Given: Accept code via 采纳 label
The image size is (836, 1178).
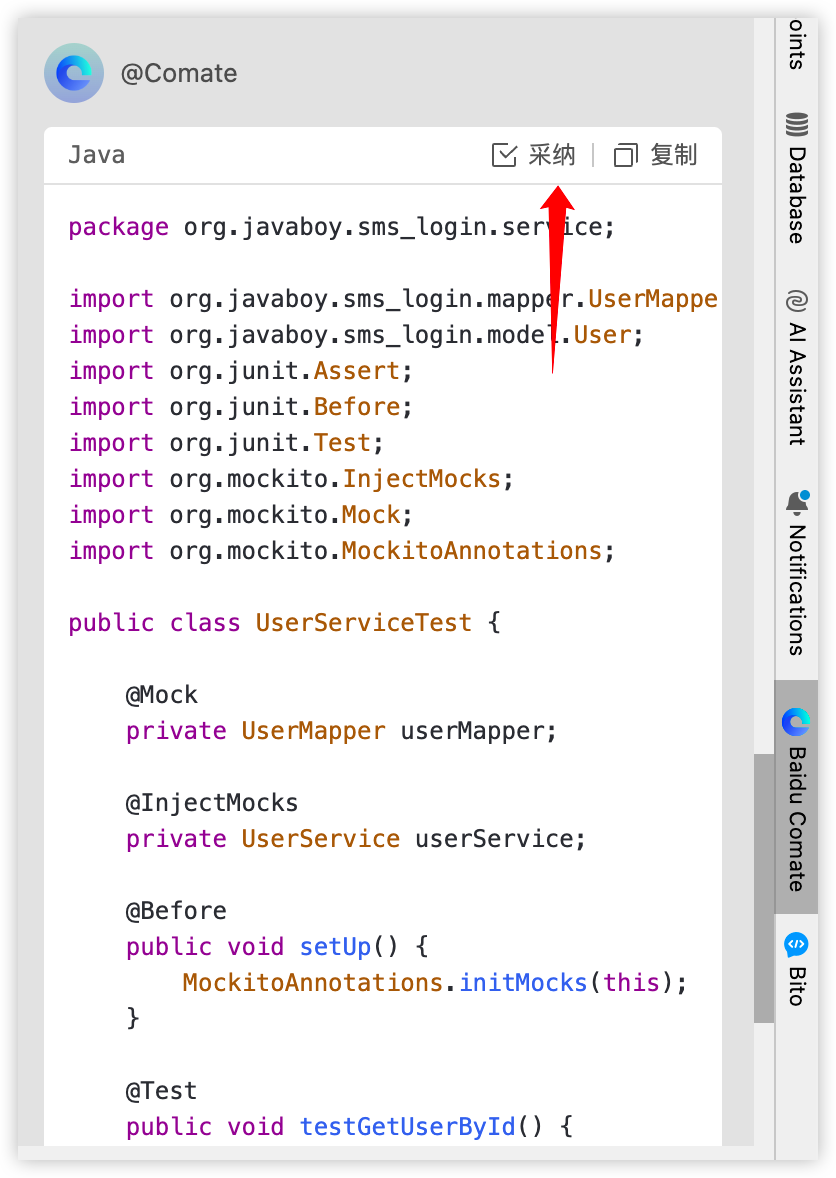Looking at the screenshot, I should 551,155.
